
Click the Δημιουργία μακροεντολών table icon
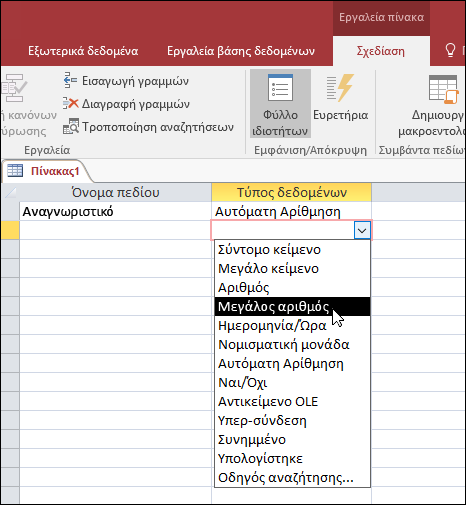click(x=443, y=89)
